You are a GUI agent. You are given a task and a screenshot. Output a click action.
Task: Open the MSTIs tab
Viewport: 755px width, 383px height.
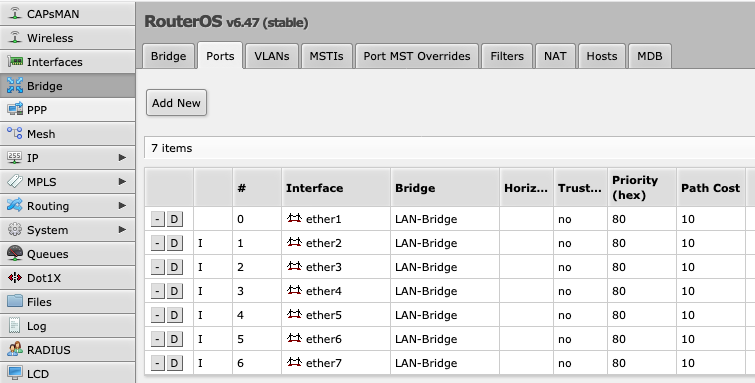[326, 56]
